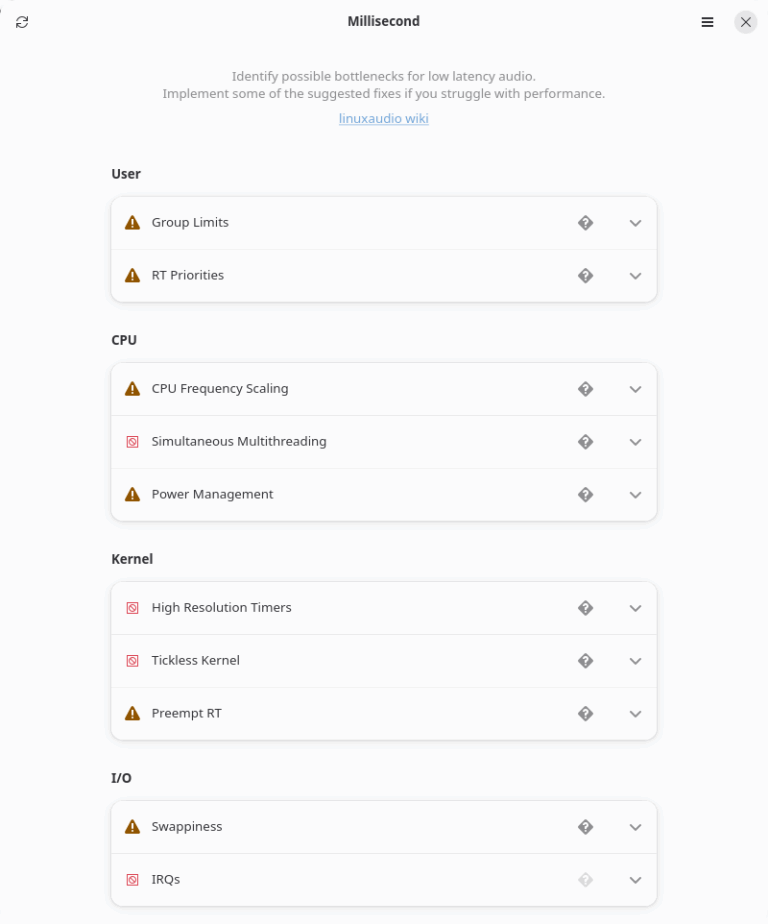Expand the Swappiness row
Screen dimensions: 768x924
coord(635,827)
